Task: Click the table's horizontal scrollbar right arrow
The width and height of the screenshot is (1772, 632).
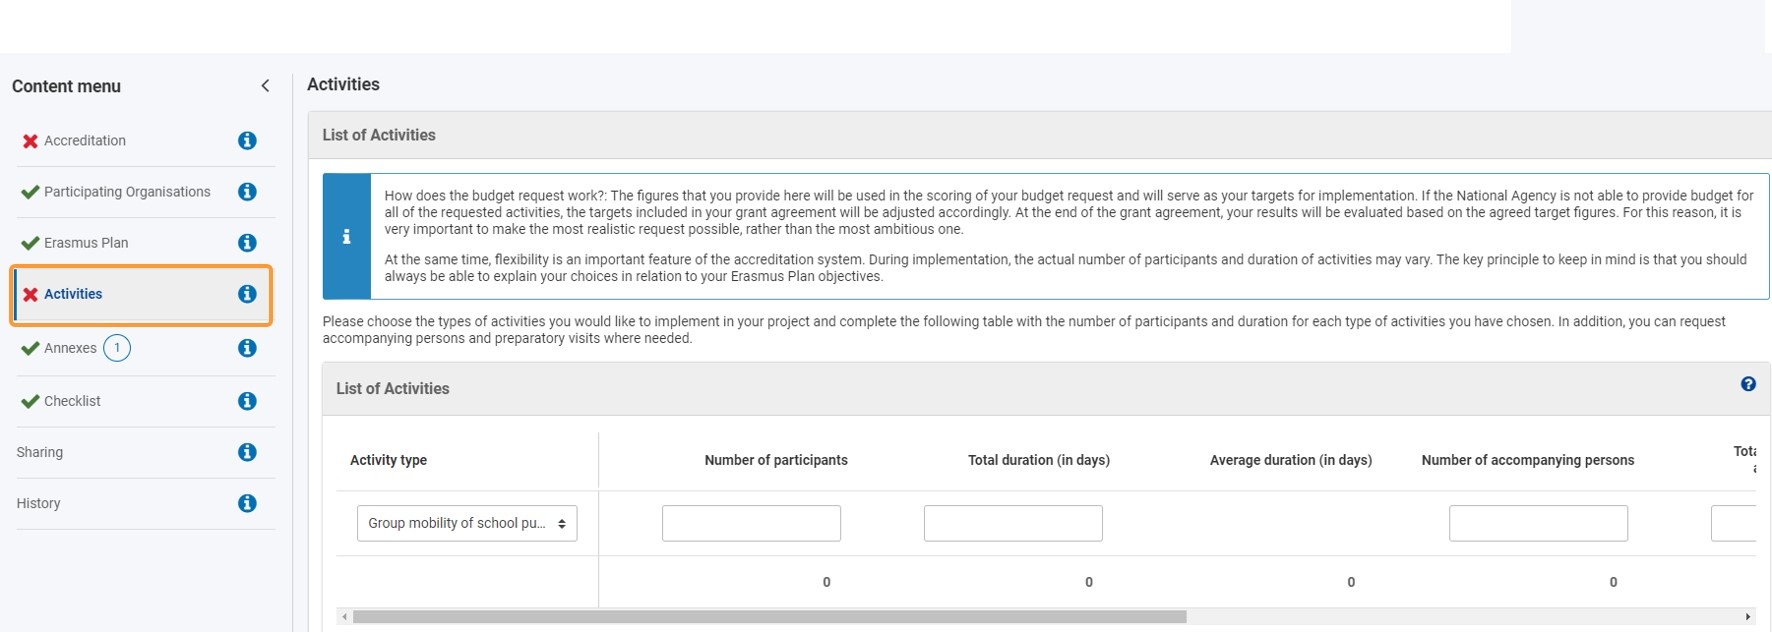Action: (1748, 617)
